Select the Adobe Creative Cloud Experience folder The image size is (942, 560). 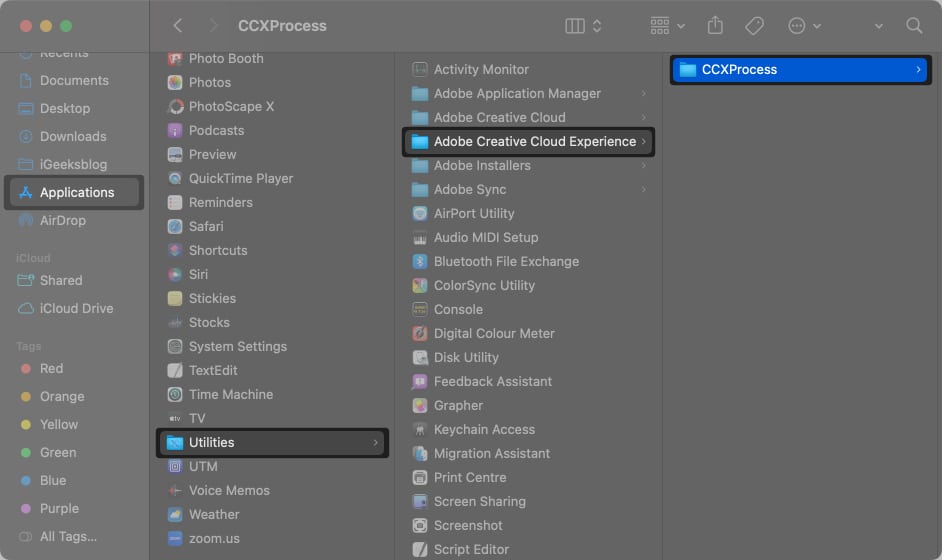pyautogui.click(x=528, y=142)
